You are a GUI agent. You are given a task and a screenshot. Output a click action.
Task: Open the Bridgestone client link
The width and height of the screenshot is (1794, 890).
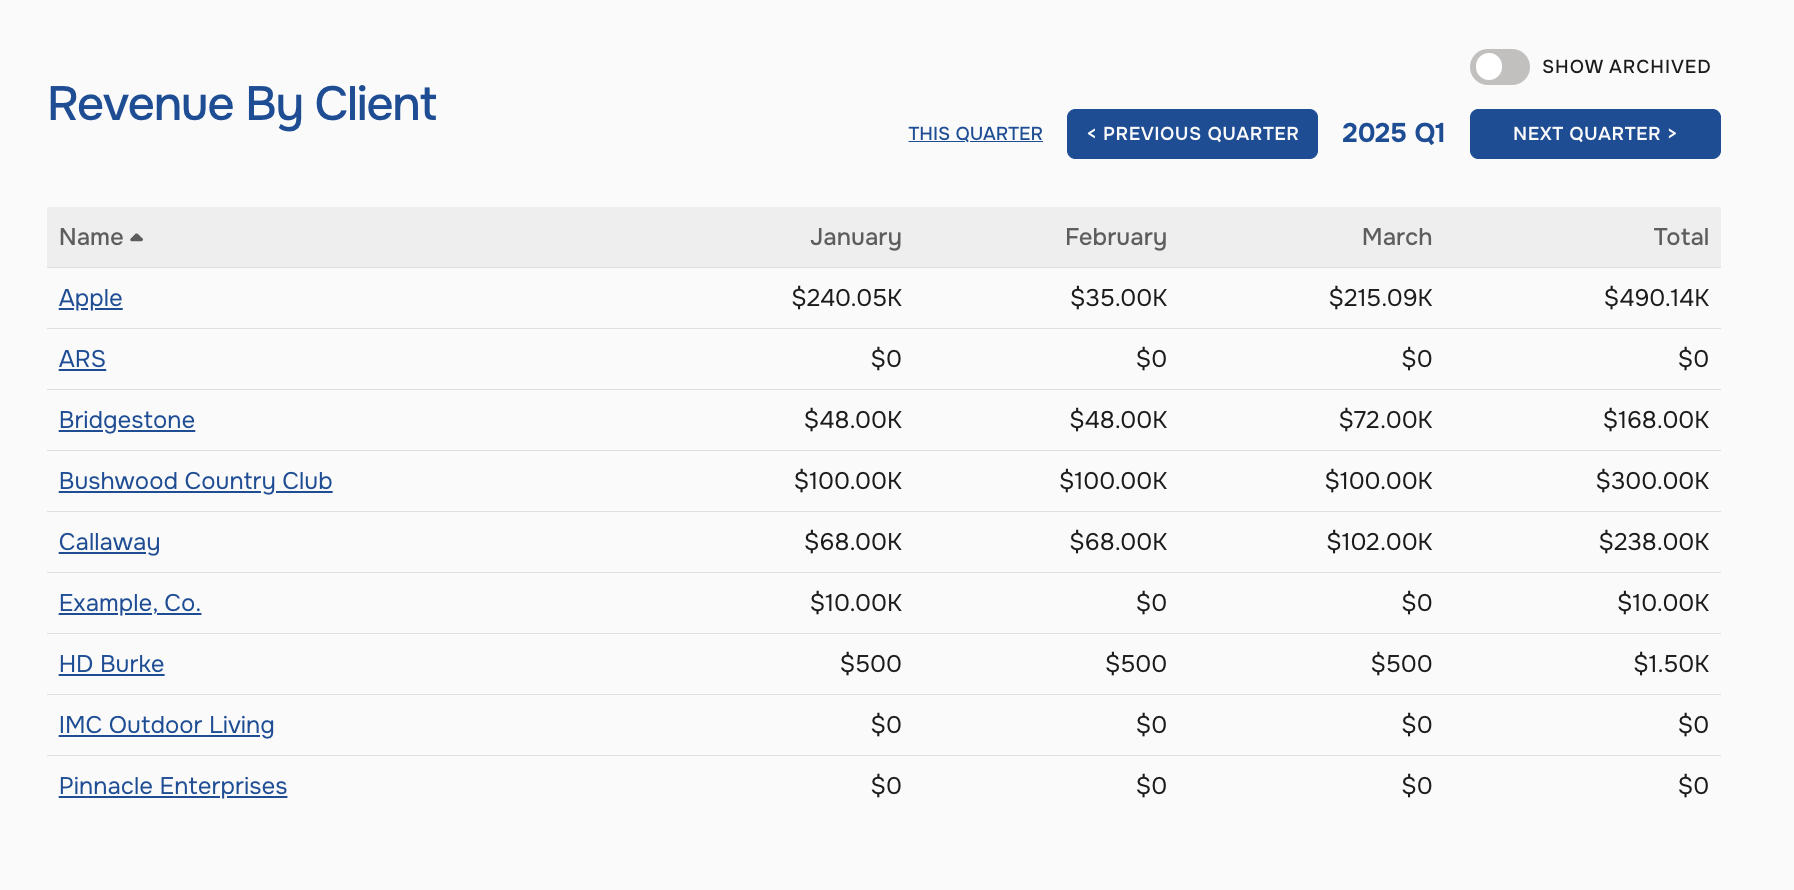[x=127, y=420]
